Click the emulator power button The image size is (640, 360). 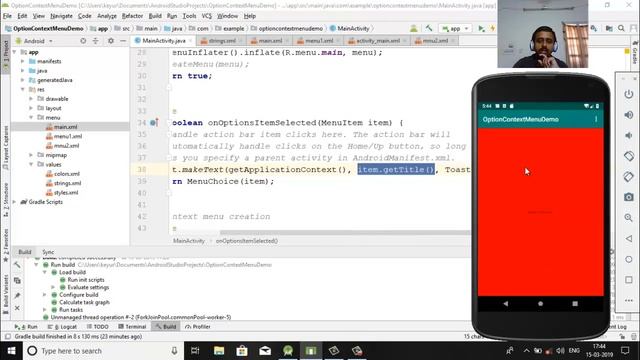pyautogui.click(x=629, y=94)
